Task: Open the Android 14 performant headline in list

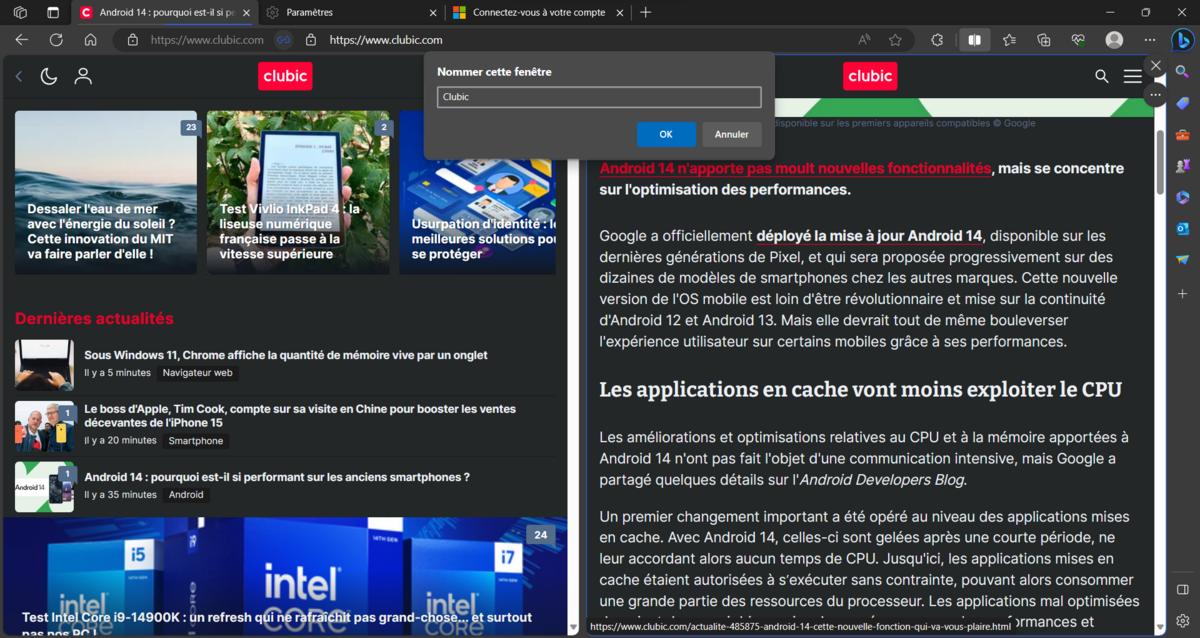Action: tap(277, 477)
